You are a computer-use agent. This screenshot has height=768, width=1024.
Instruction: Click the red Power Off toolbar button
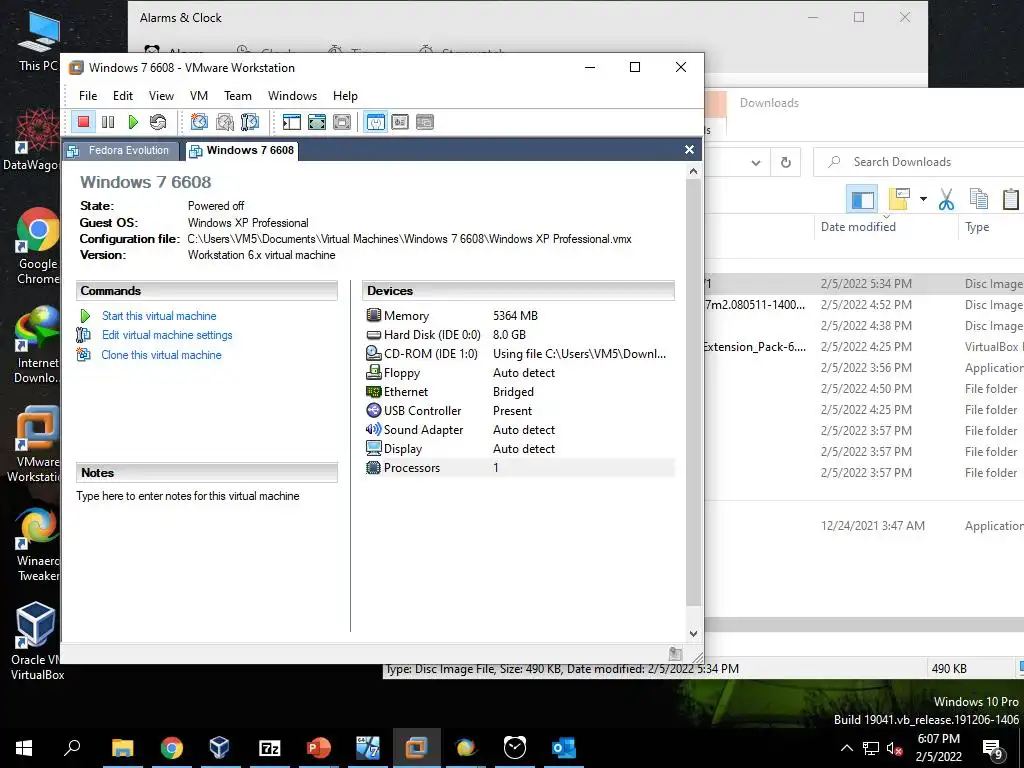point(84,122)
